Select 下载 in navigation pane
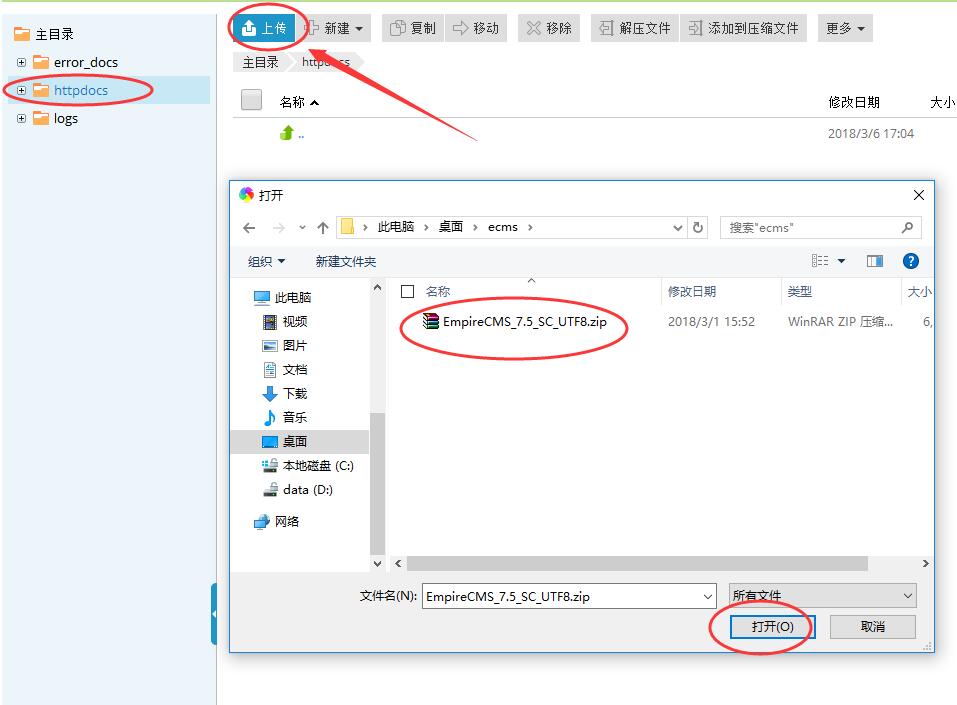 [285, 393]
